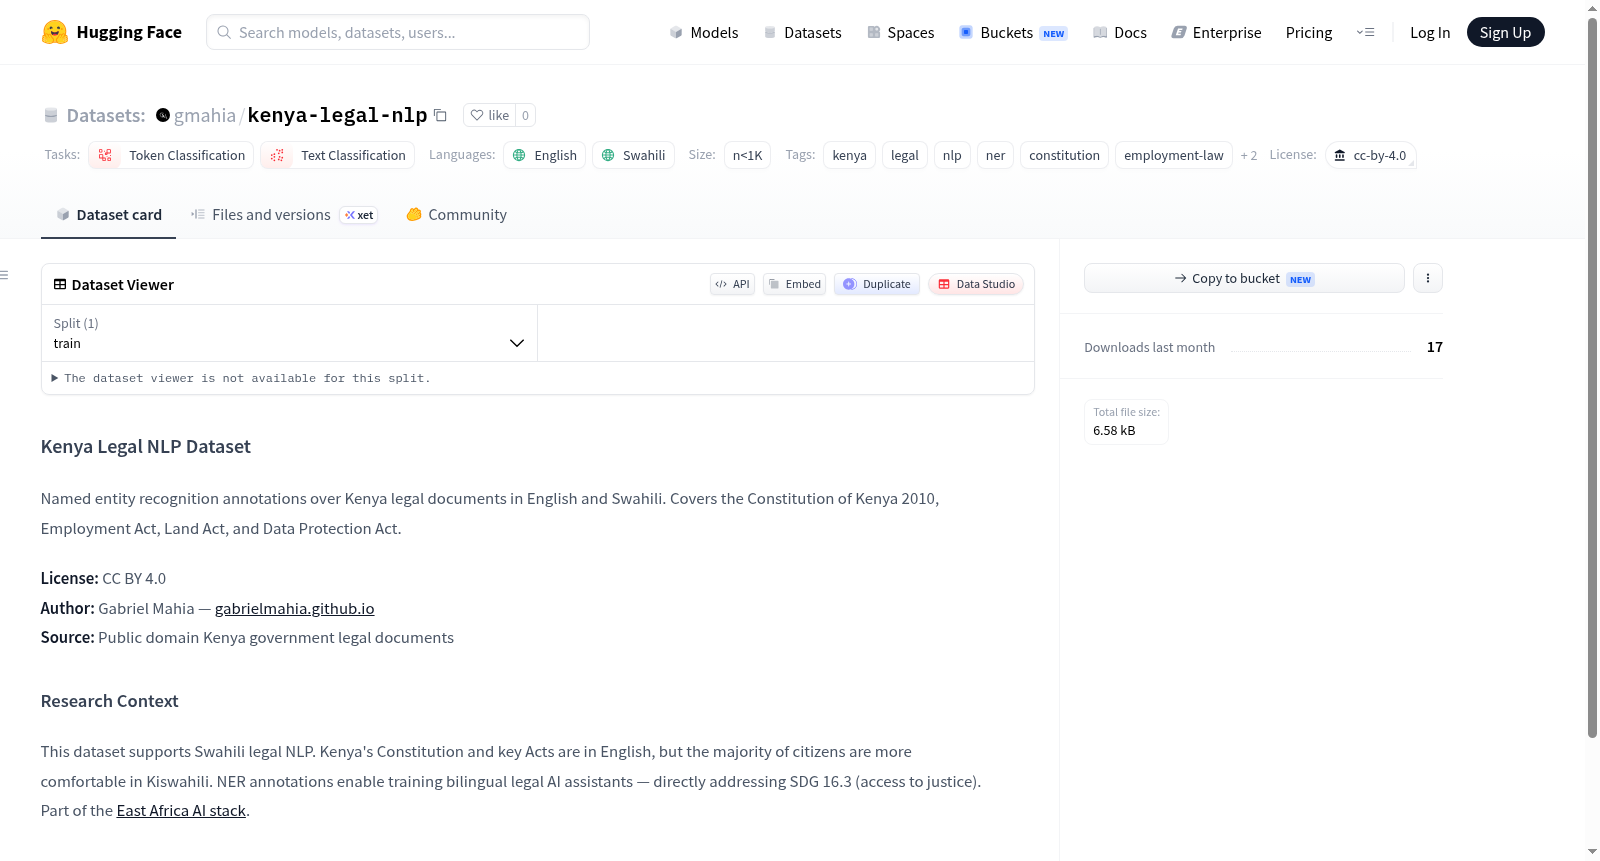
Task: Open the Split train dropdown
Action: pos(289,333)
